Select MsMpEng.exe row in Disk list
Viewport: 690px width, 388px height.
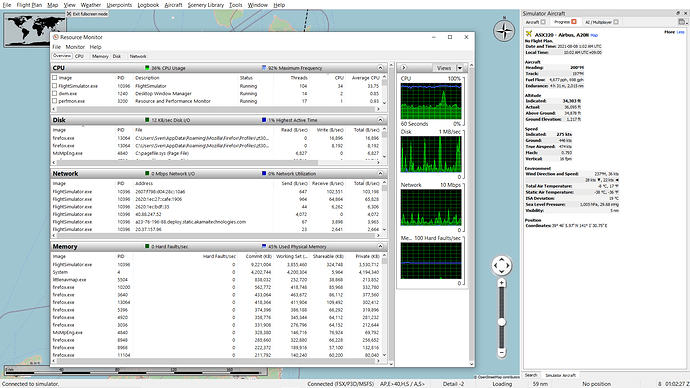(216, 153)
